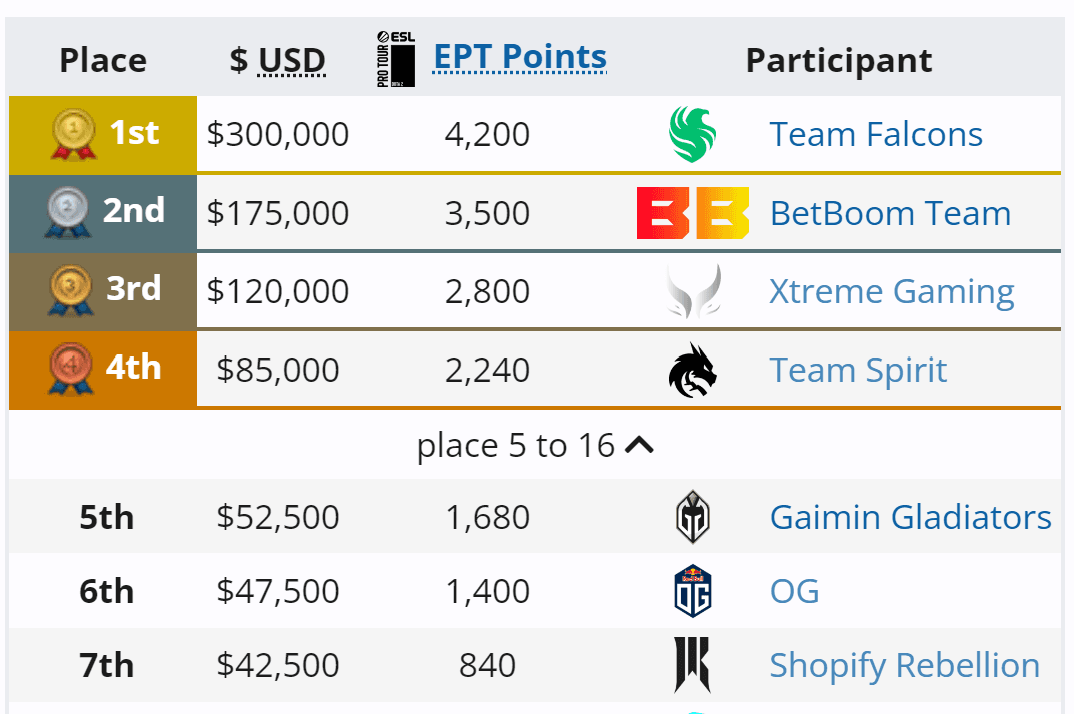Open the Shopify Rebellion link

tap(904, 665)
